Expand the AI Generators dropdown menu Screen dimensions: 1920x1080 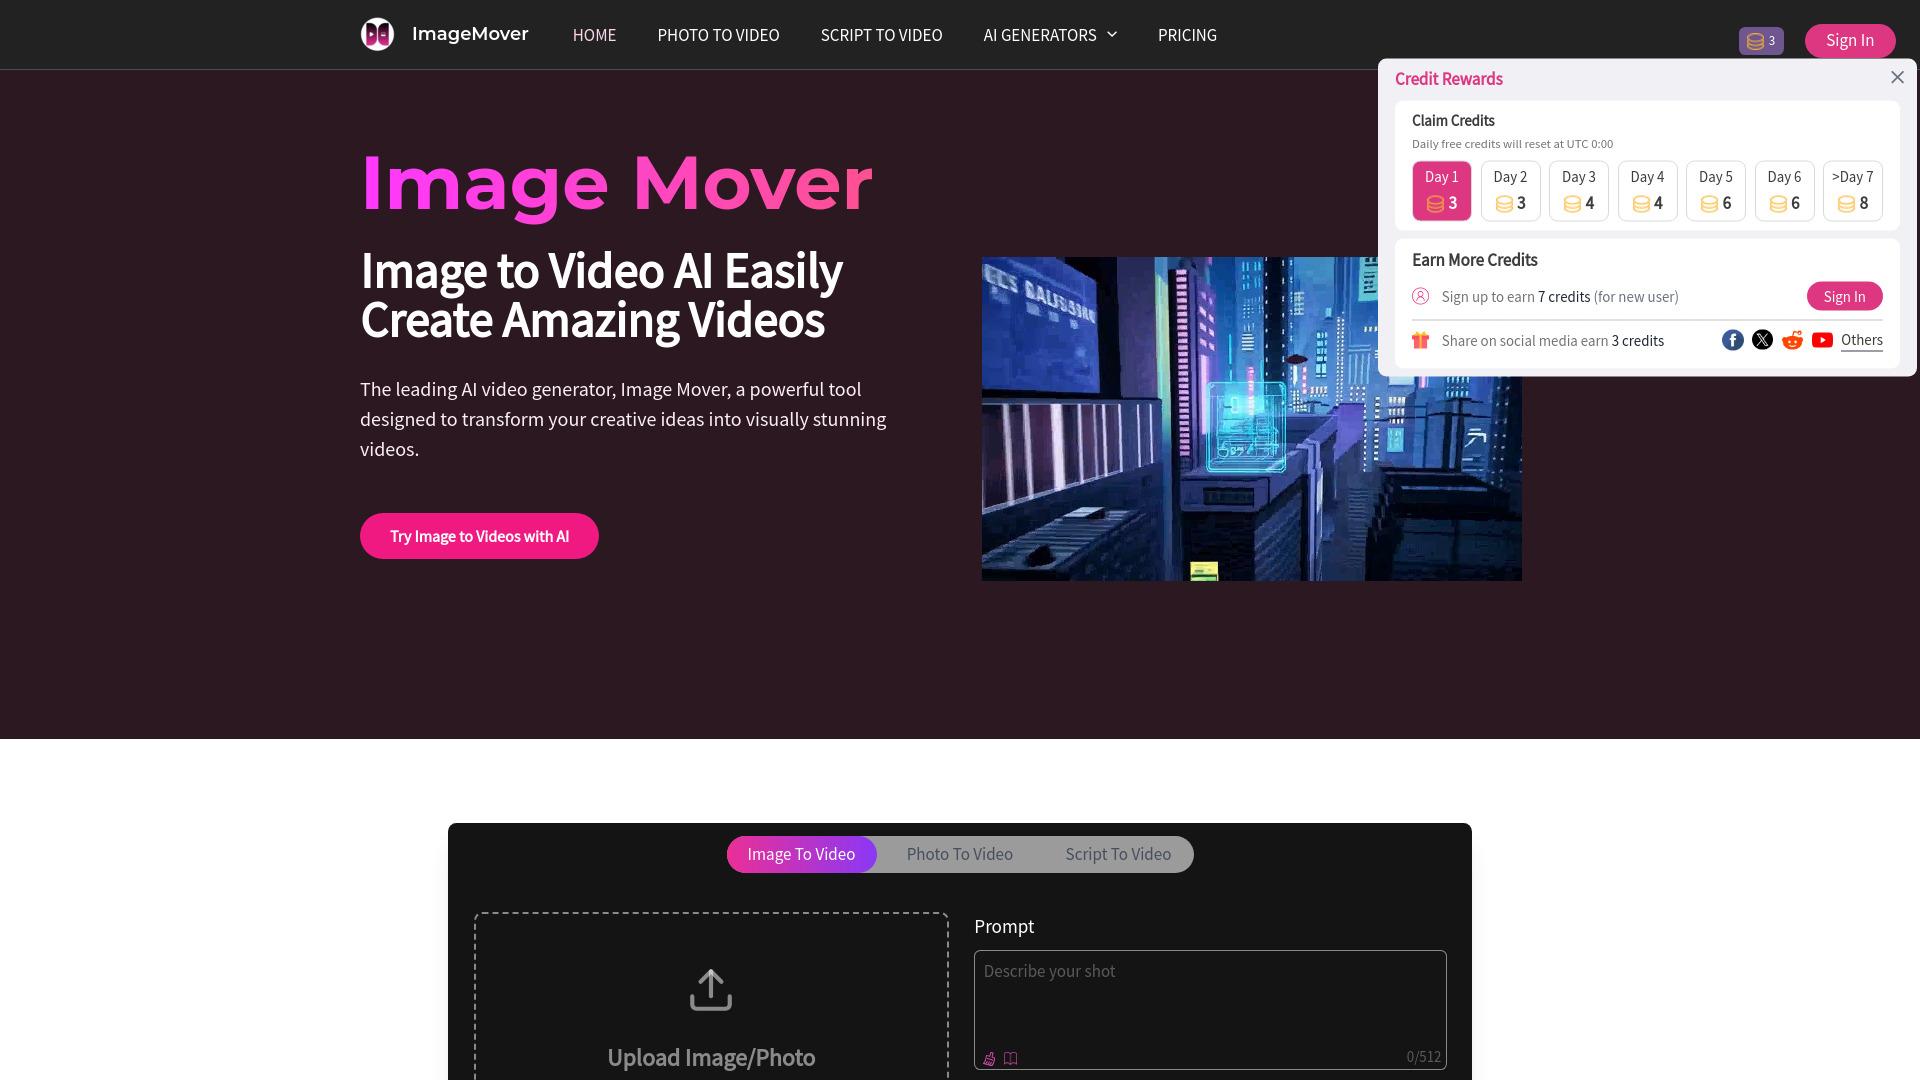(x=1050, y=34)
